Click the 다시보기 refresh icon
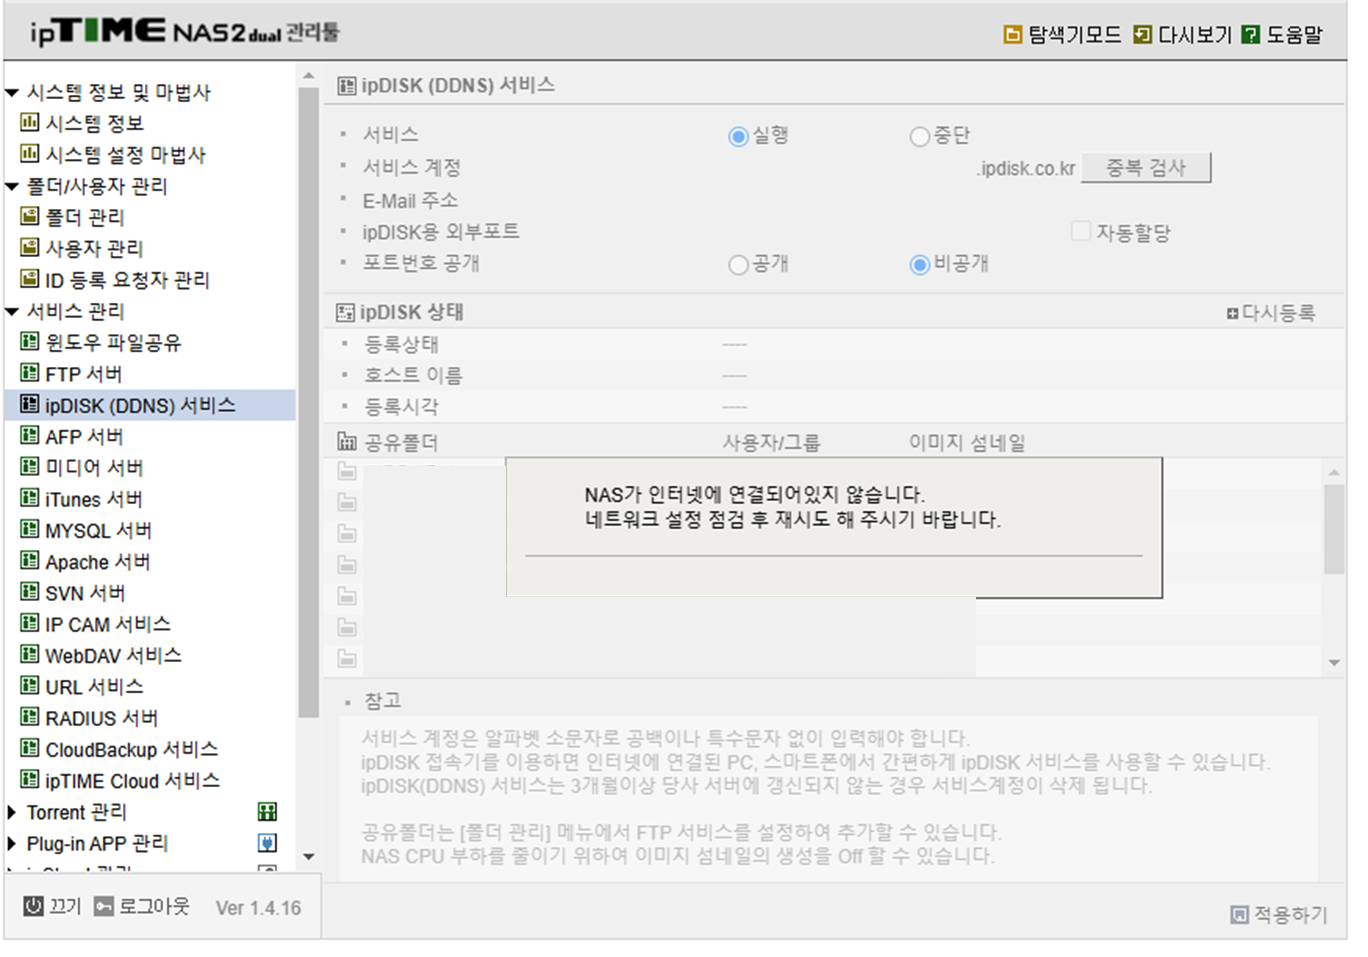The image size is (1368, 957). [x=1142, y=35]
